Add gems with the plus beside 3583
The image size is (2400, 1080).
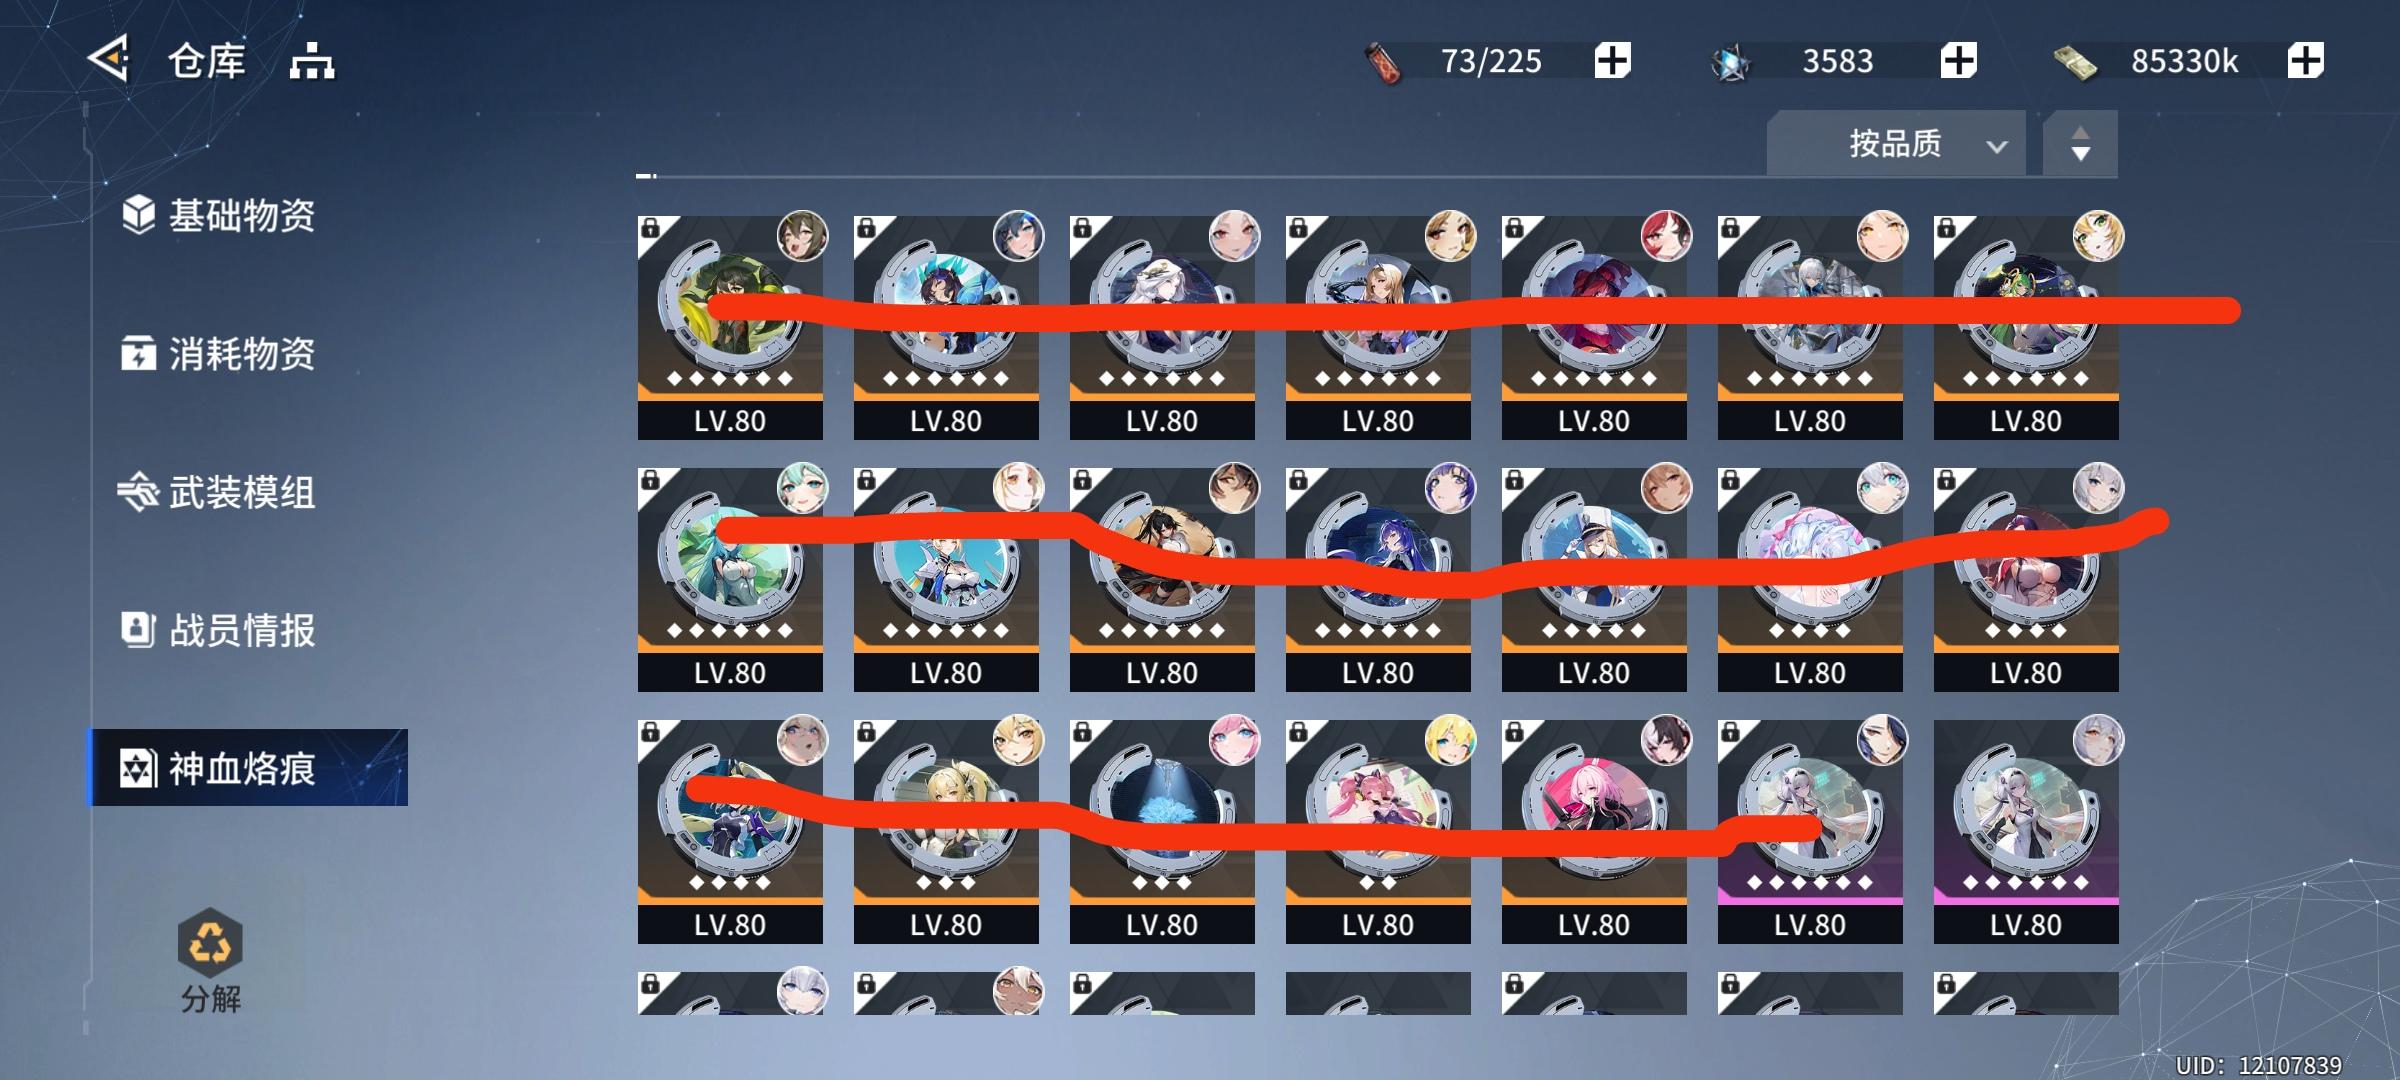tap(1958, 61)
